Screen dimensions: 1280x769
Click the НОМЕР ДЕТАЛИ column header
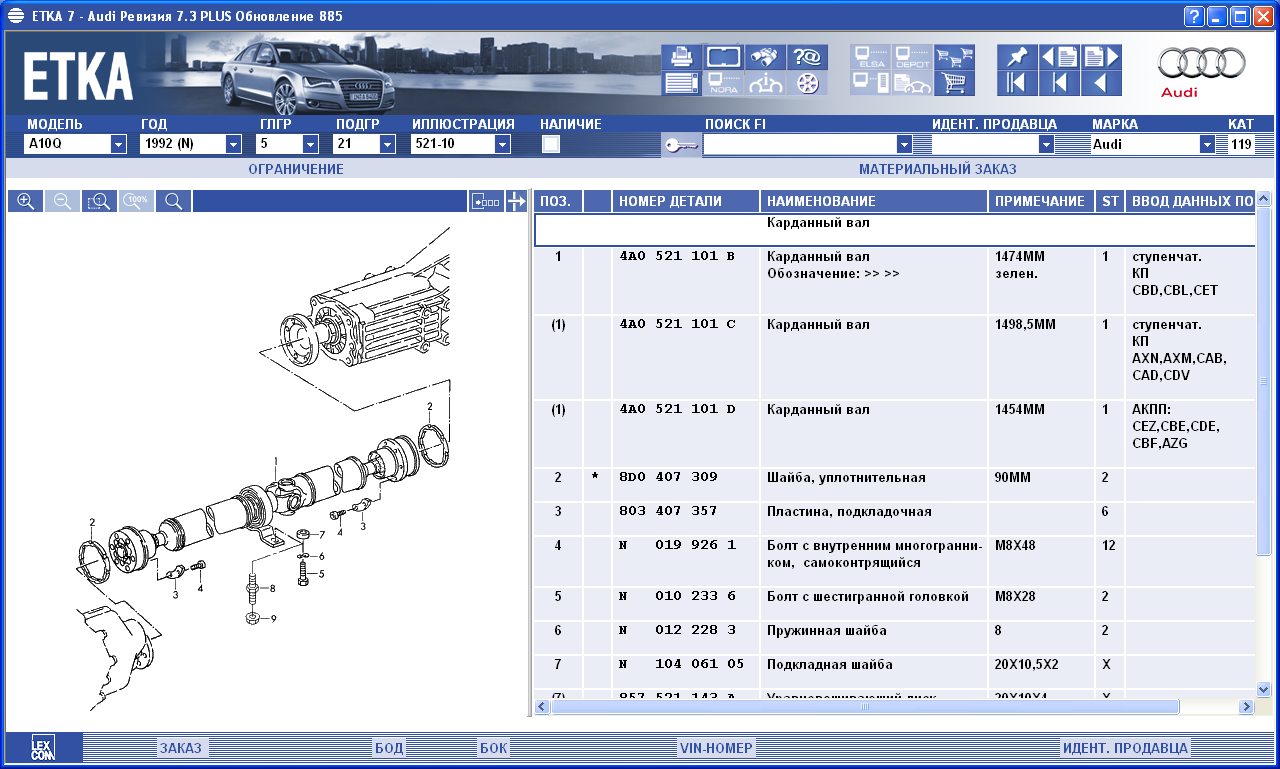coord(686,201)
